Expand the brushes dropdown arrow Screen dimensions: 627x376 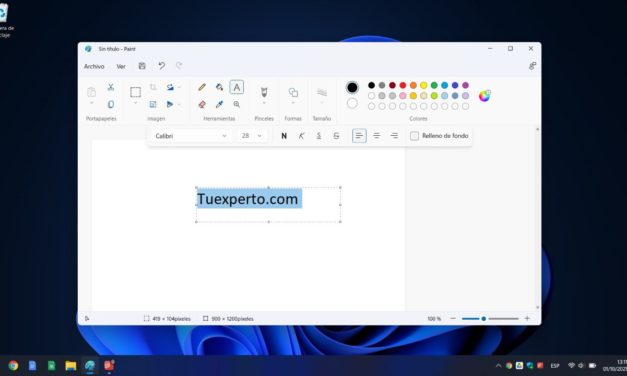[264, 103]
